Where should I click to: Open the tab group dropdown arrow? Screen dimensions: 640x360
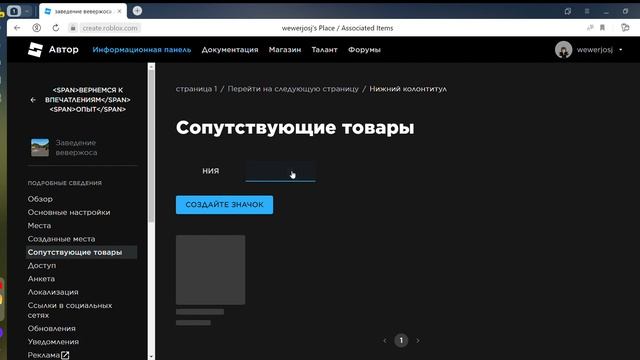pyautogui.click(x=27, y=11)
